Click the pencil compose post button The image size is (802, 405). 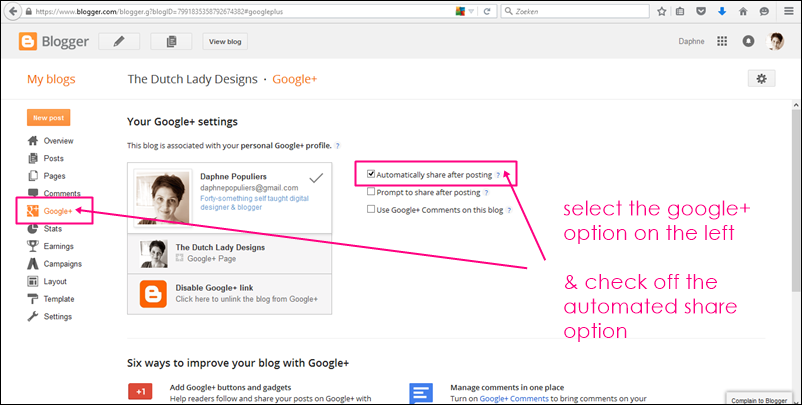point(119,41)
